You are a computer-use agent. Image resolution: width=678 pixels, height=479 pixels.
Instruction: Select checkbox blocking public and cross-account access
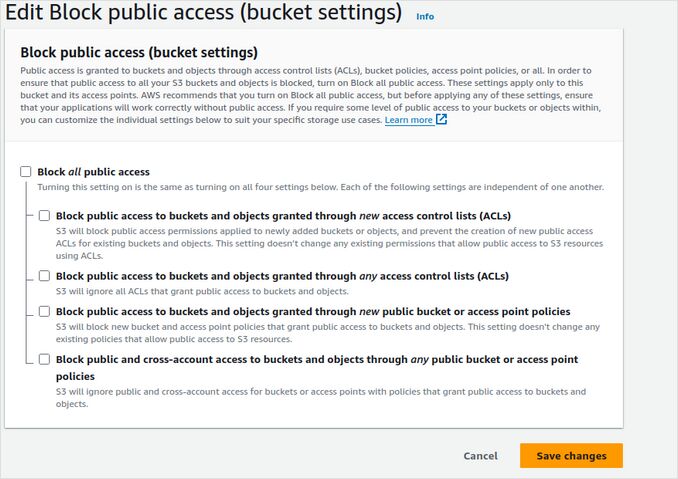(x=44, y=359)
